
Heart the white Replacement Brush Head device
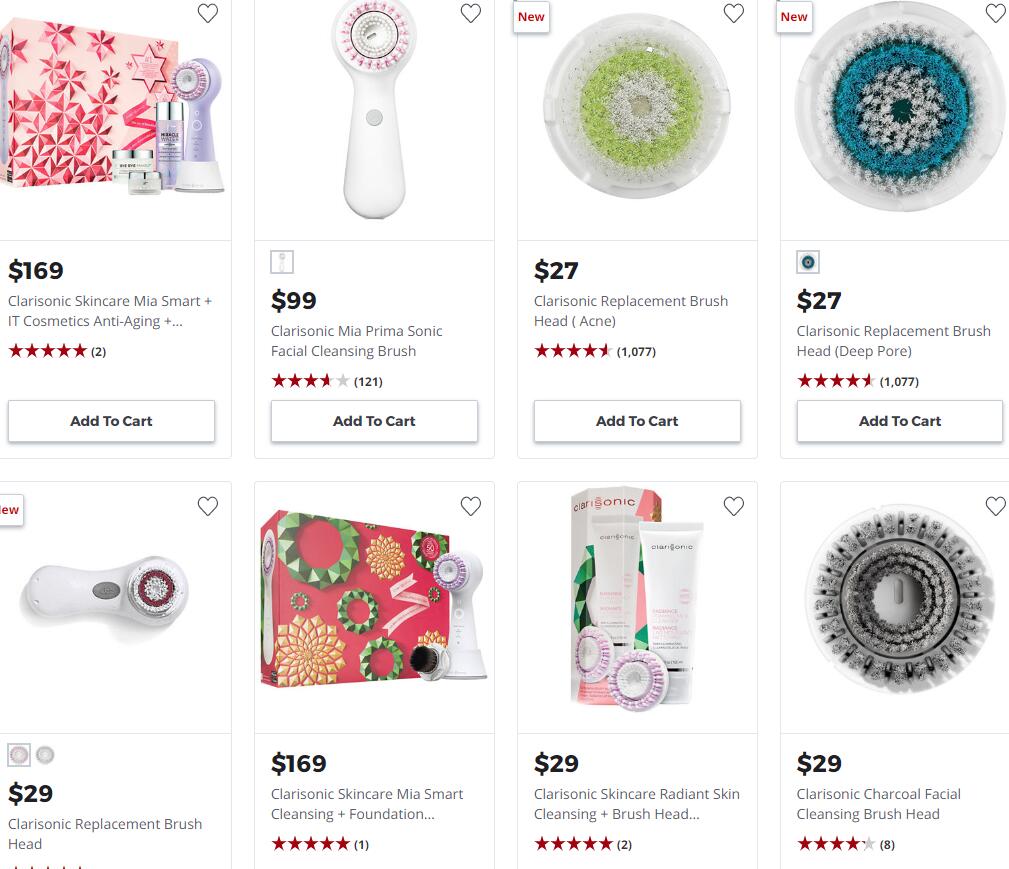(207, 507)
